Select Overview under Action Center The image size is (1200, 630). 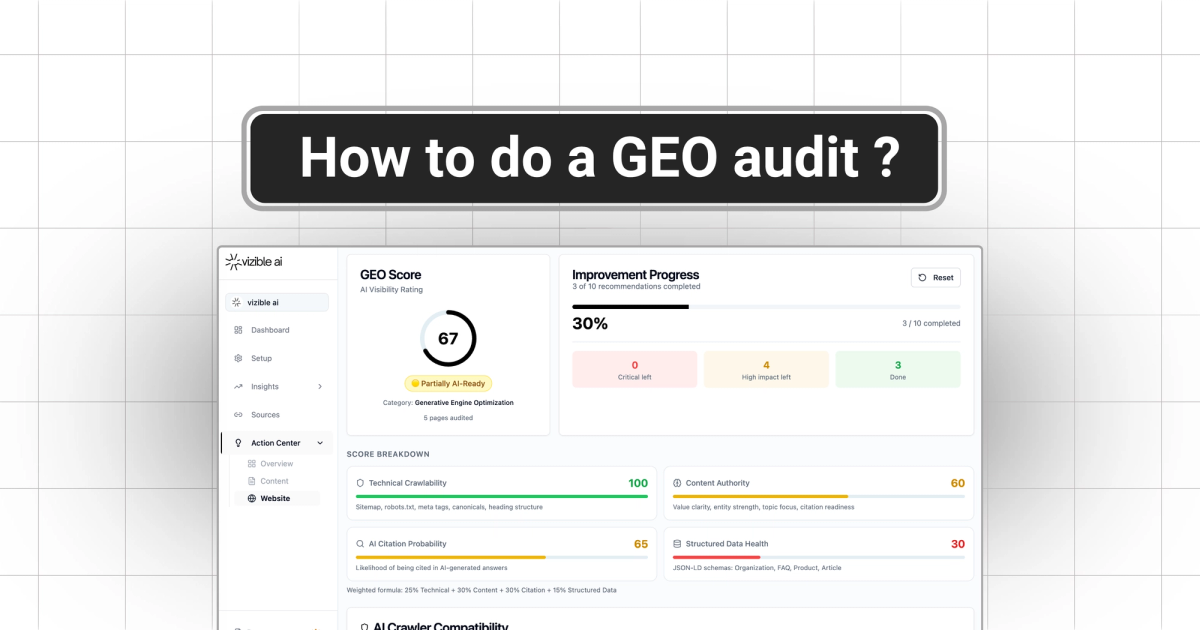(x=277, y=464)
